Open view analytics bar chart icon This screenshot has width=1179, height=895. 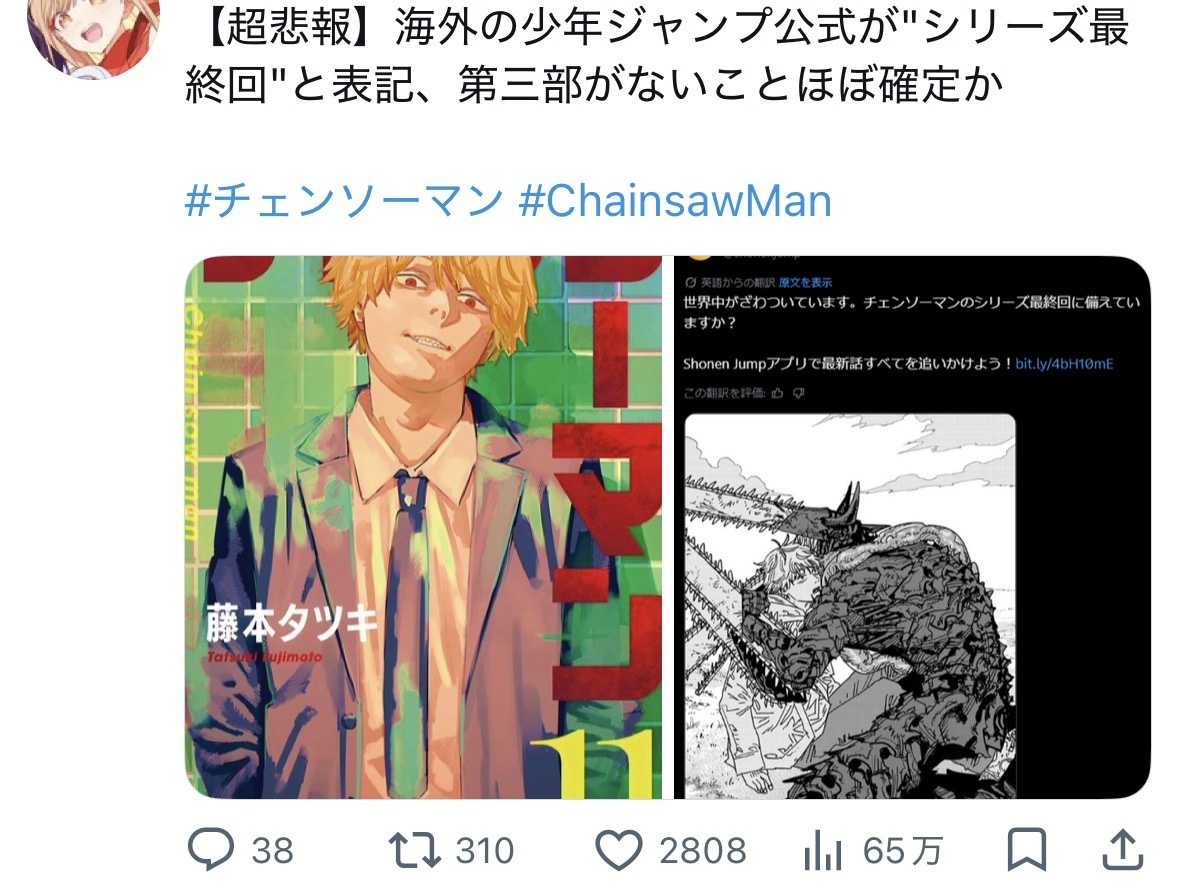tap(823, 851)
